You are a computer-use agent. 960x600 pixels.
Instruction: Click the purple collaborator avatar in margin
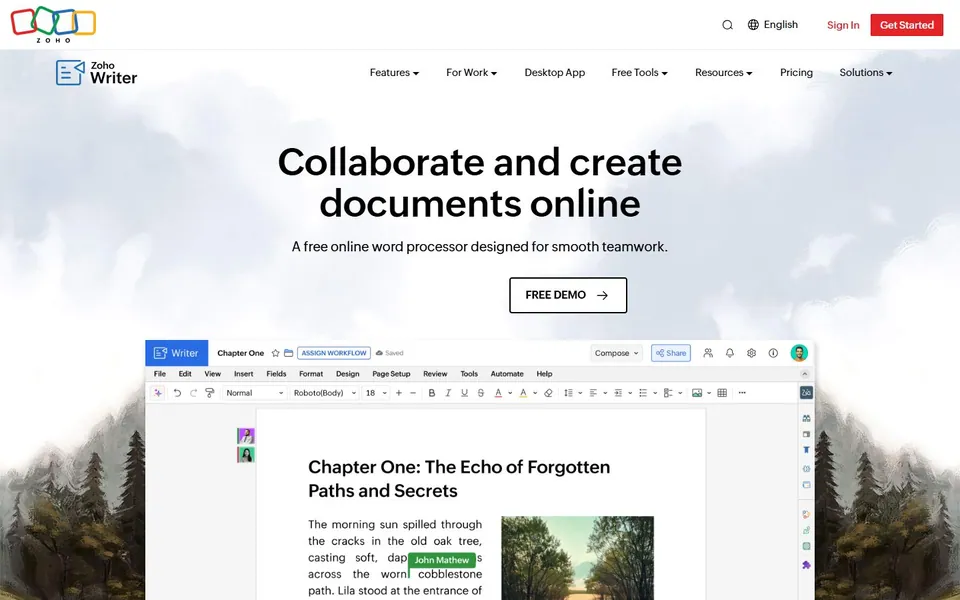click(x=246, y=436)
